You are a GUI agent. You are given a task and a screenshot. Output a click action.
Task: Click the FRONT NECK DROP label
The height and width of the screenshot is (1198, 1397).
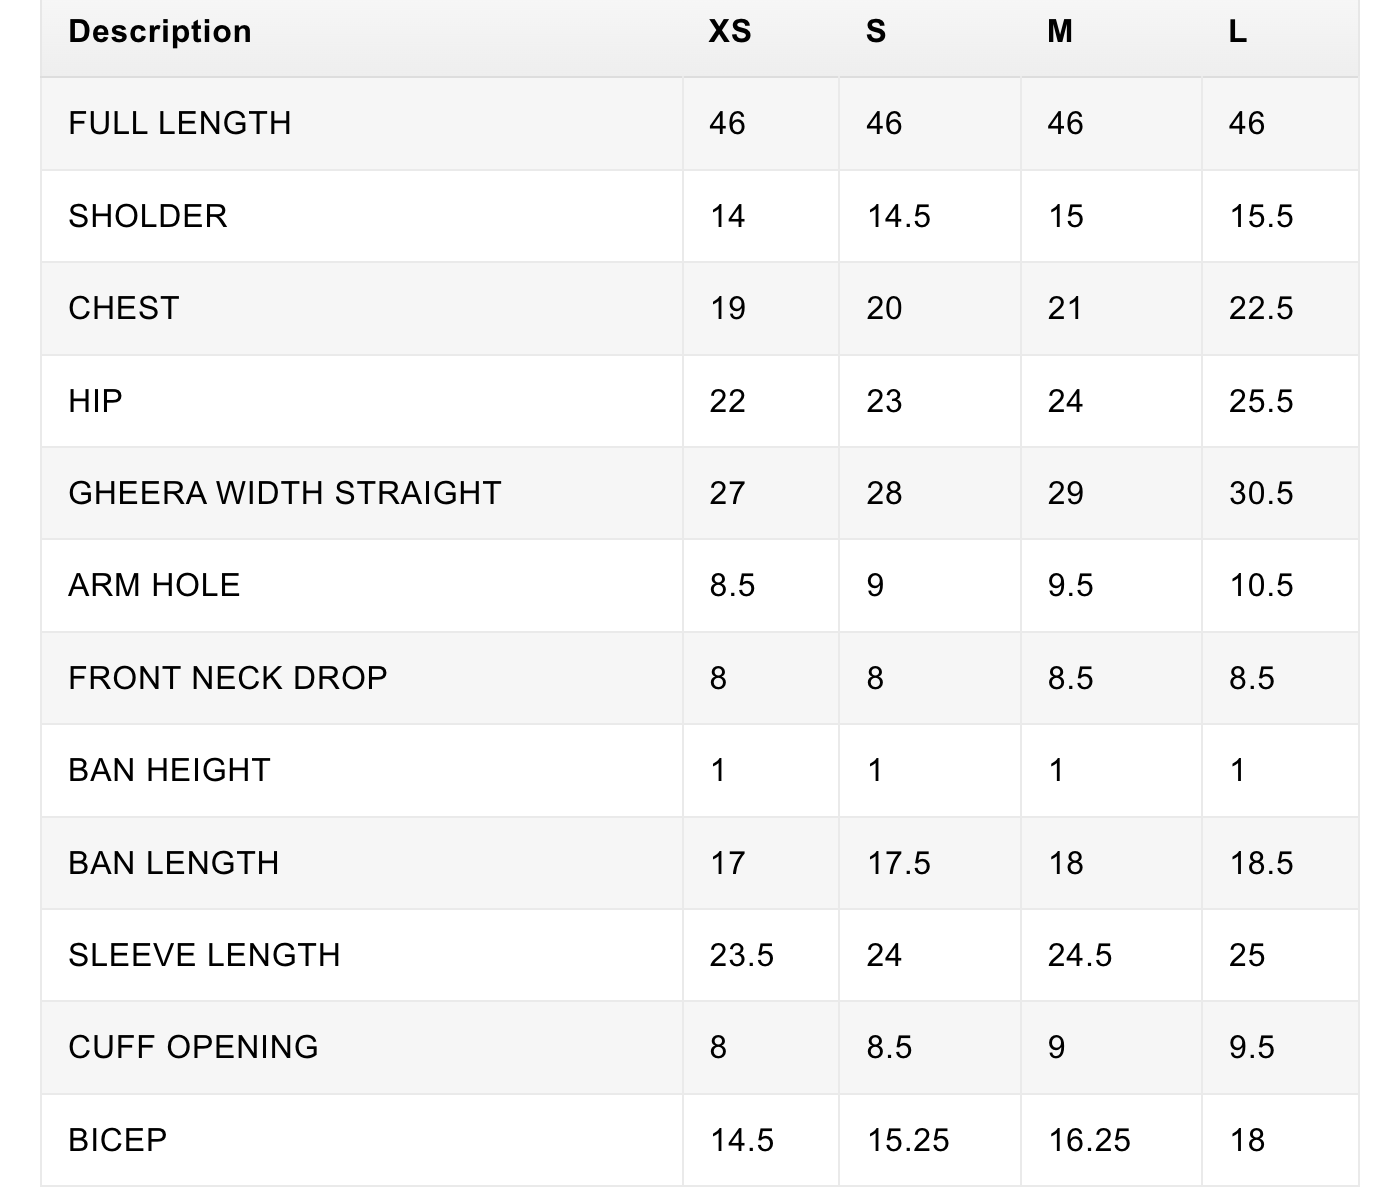(x=228, y=678)
